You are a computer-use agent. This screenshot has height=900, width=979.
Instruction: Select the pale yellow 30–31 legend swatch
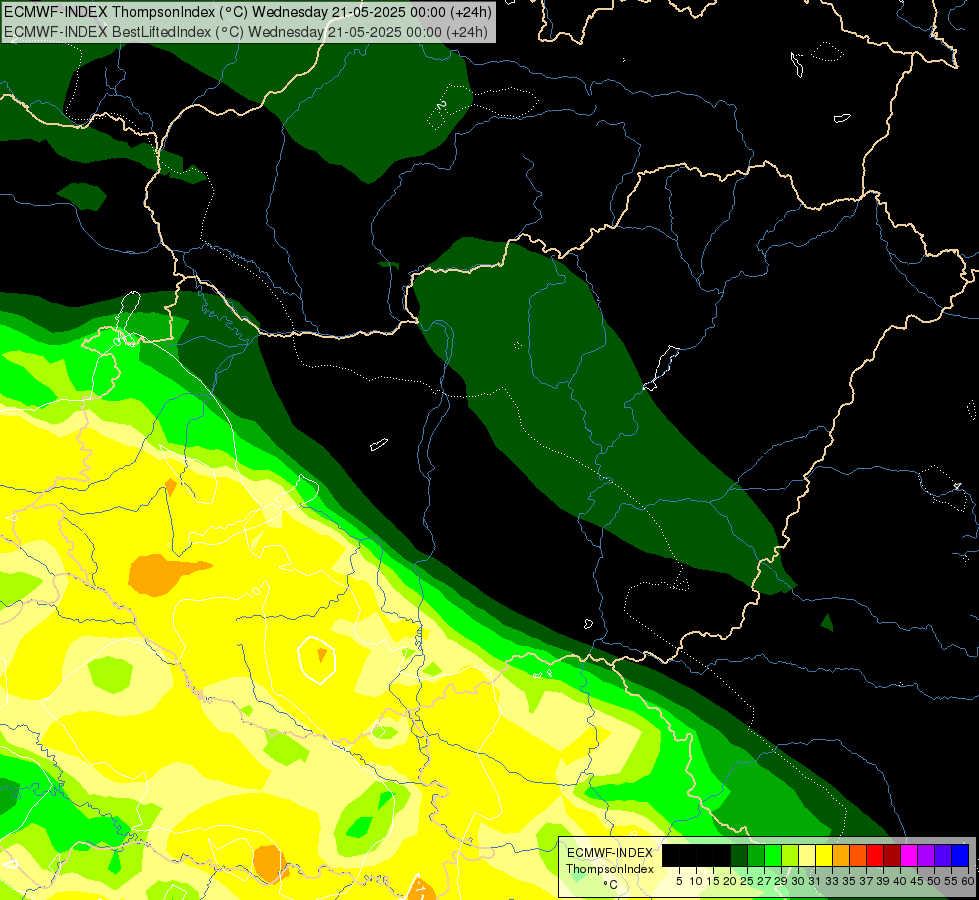807,855
